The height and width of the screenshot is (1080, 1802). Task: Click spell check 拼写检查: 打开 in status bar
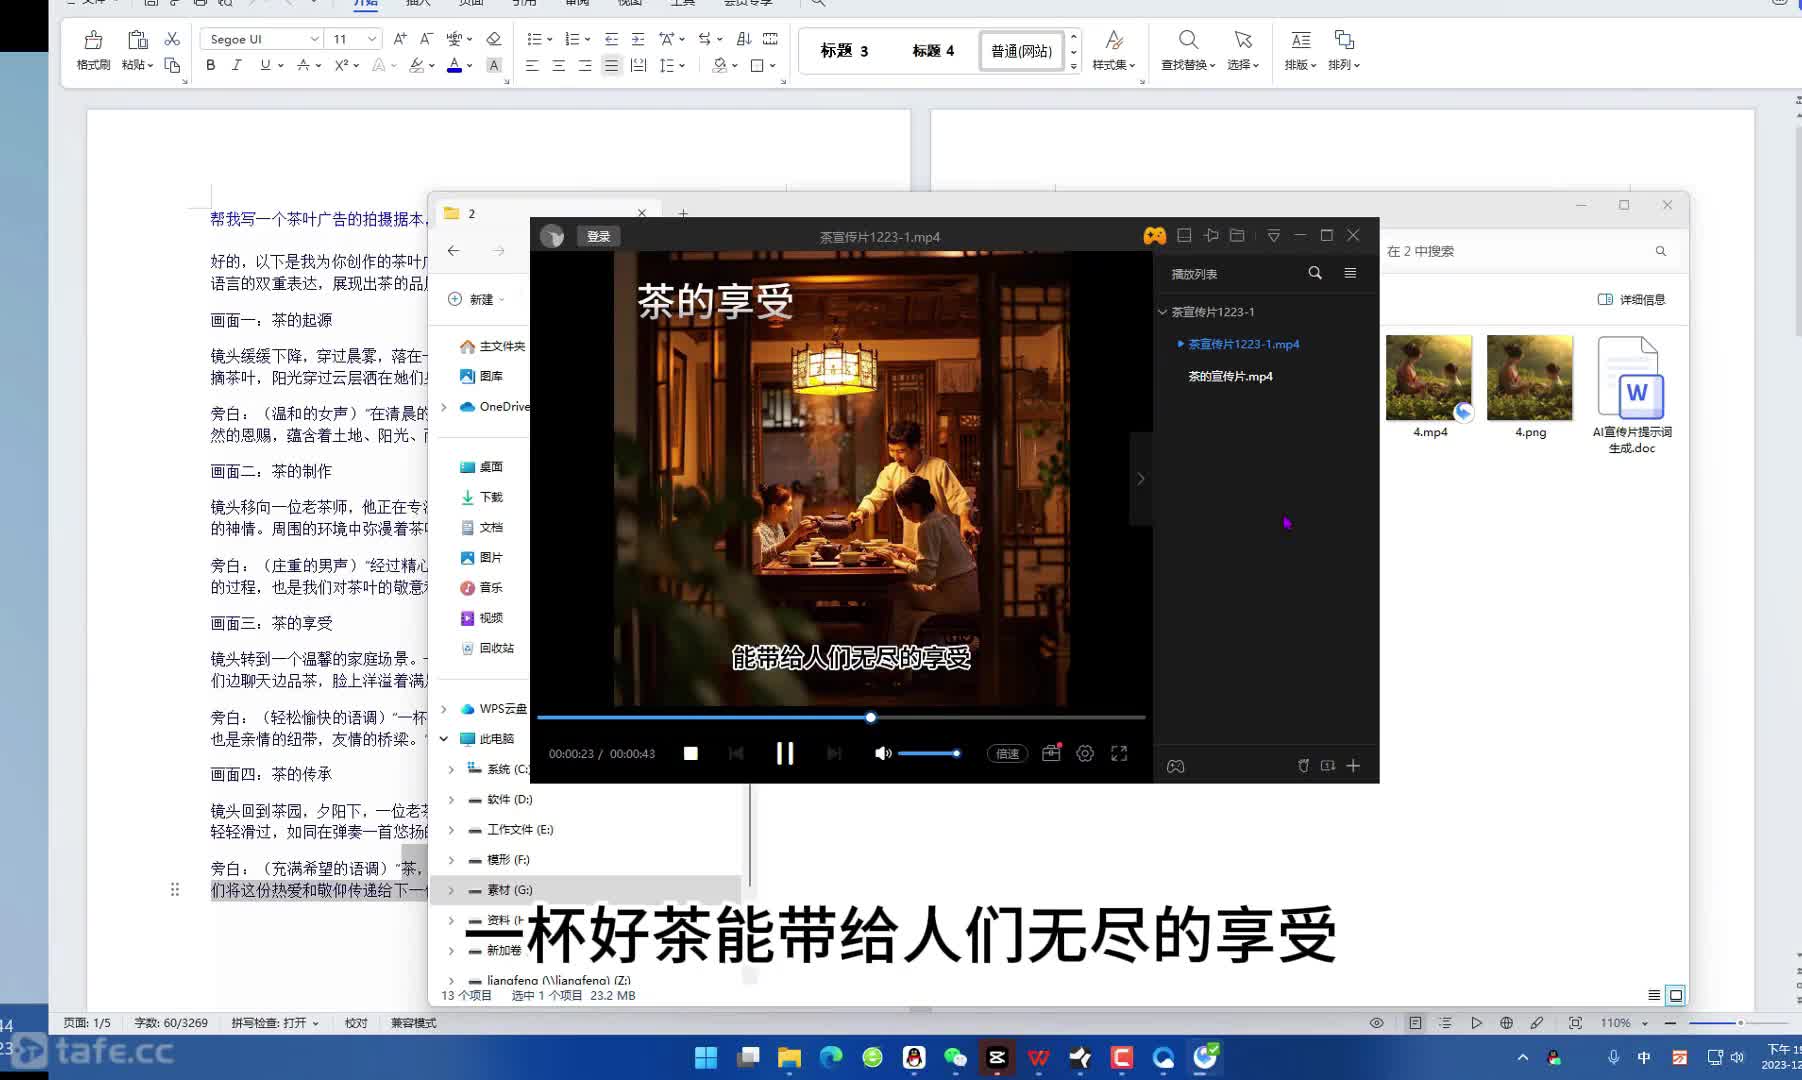pyautogui.click(x=275, y=1023)
